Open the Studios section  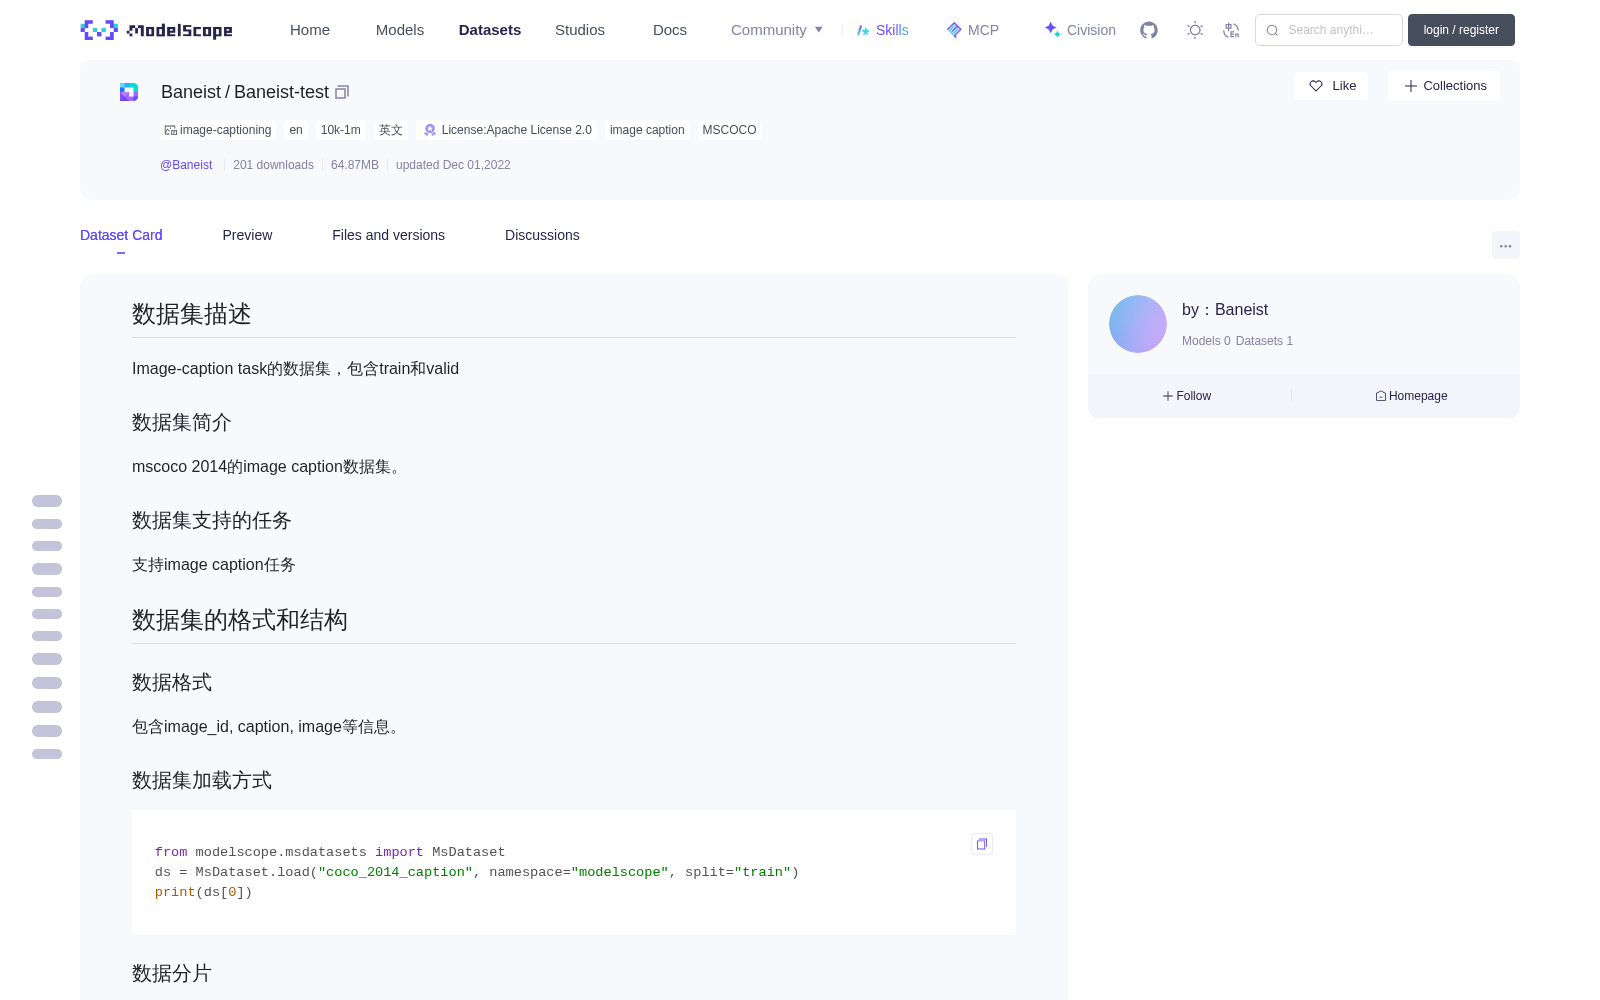pos(580,30)
